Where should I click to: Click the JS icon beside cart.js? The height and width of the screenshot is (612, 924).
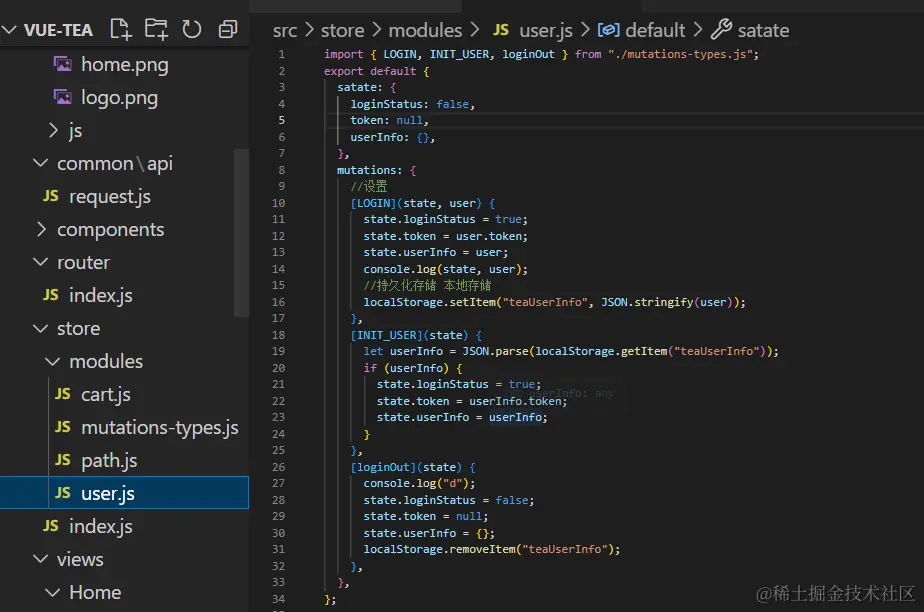pyautogui.click(x=62, y=394)
